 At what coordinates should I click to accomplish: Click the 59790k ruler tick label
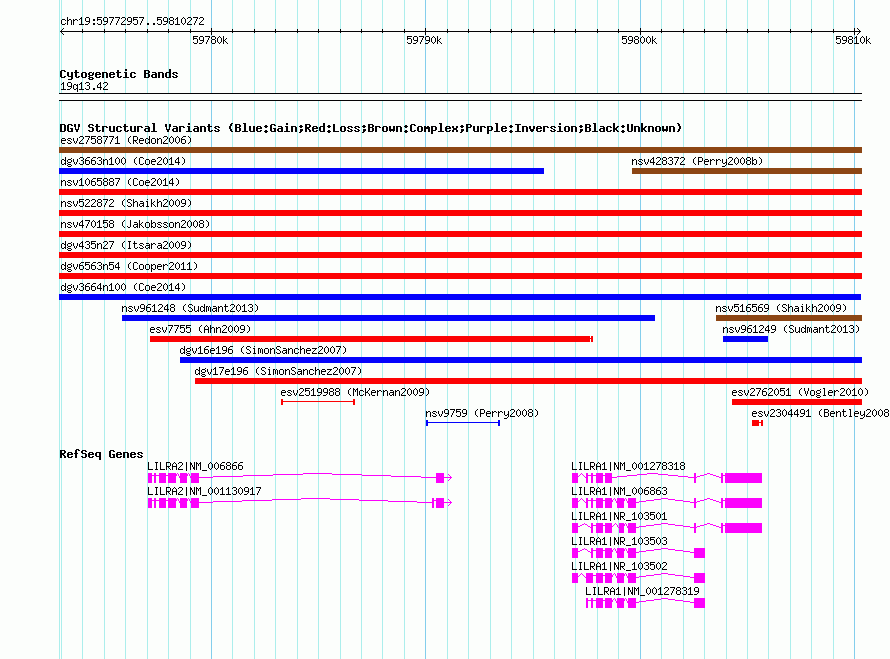tap(424, 40)
